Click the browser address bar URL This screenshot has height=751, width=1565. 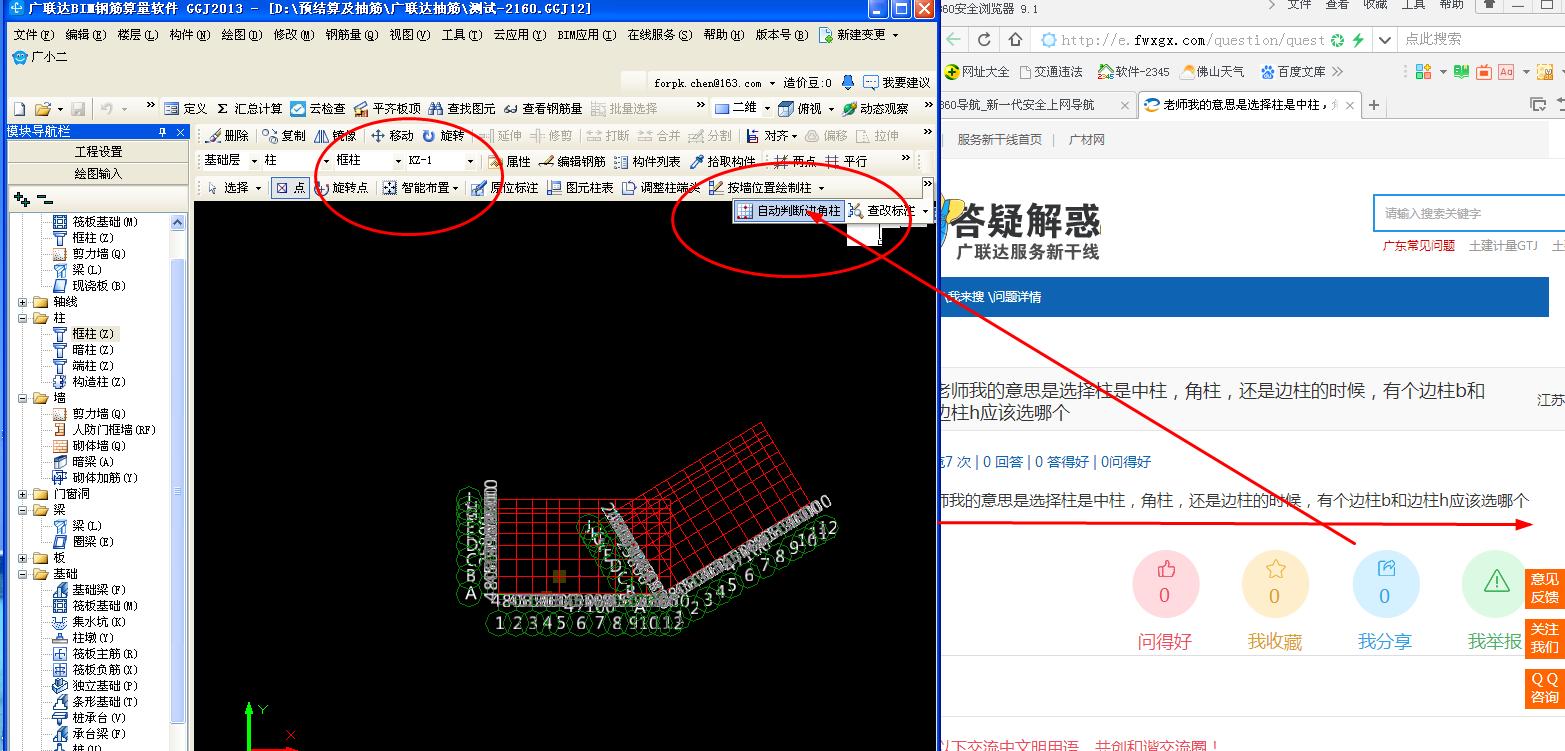coord(1192,40)
